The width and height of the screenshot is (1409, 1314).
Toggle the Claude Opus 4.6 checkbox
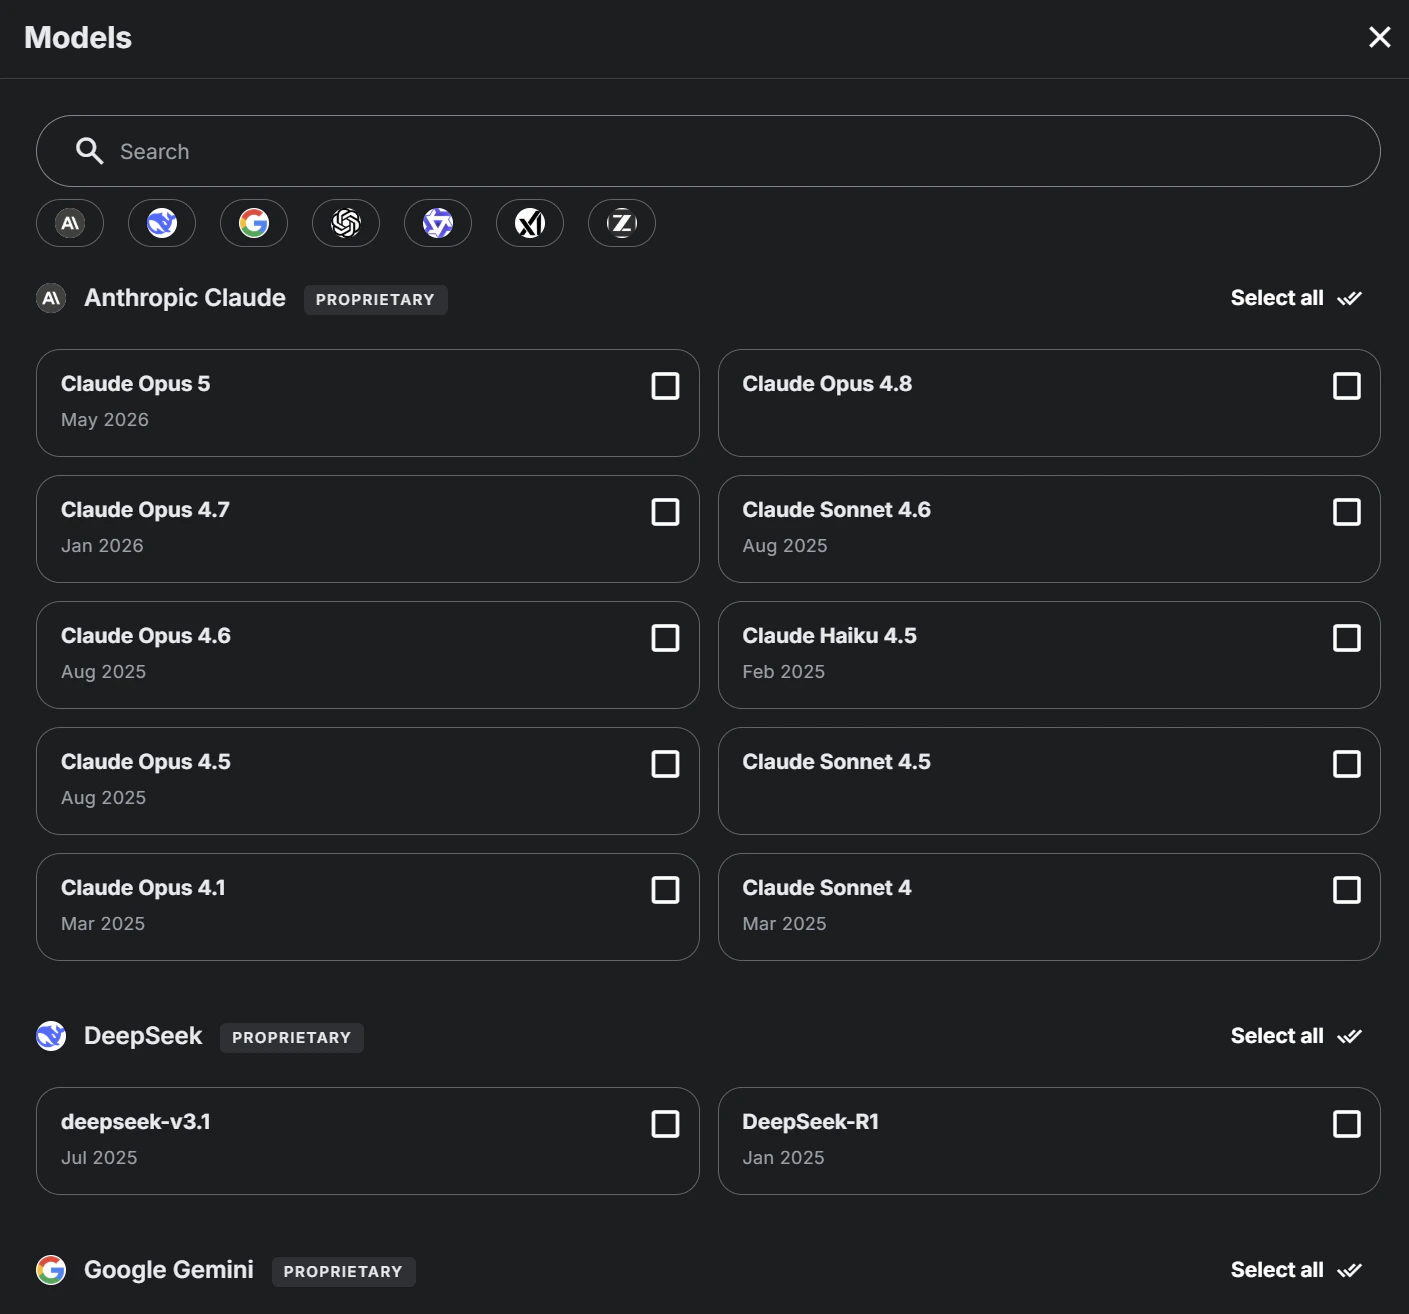(x=665, y=638)
